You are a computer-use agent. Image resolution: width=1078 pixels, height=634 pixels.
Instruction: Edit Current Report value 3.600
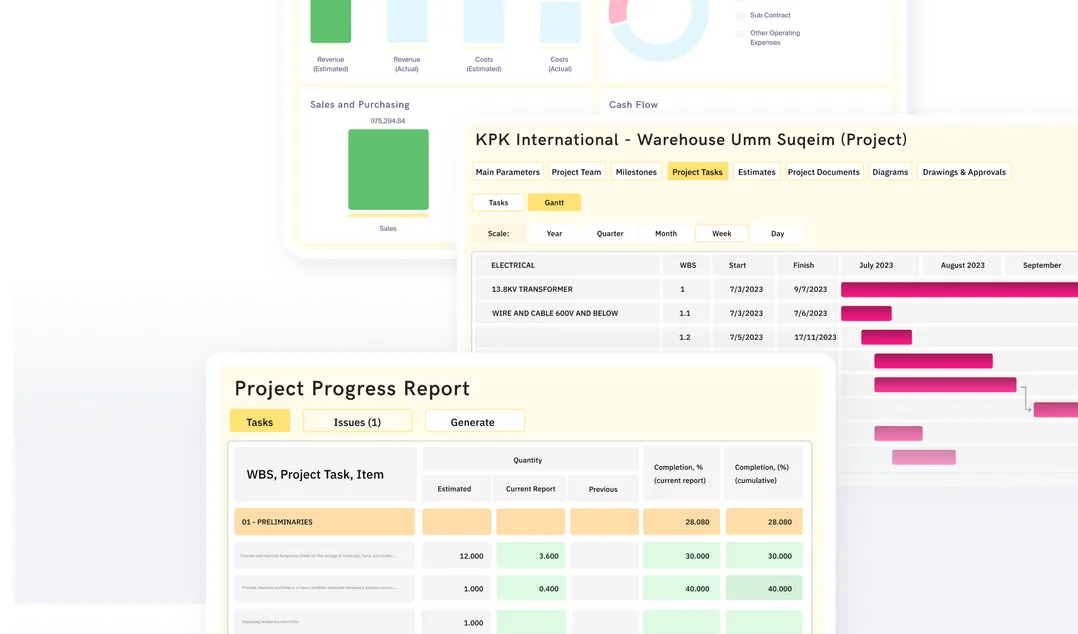pos(531,556)
